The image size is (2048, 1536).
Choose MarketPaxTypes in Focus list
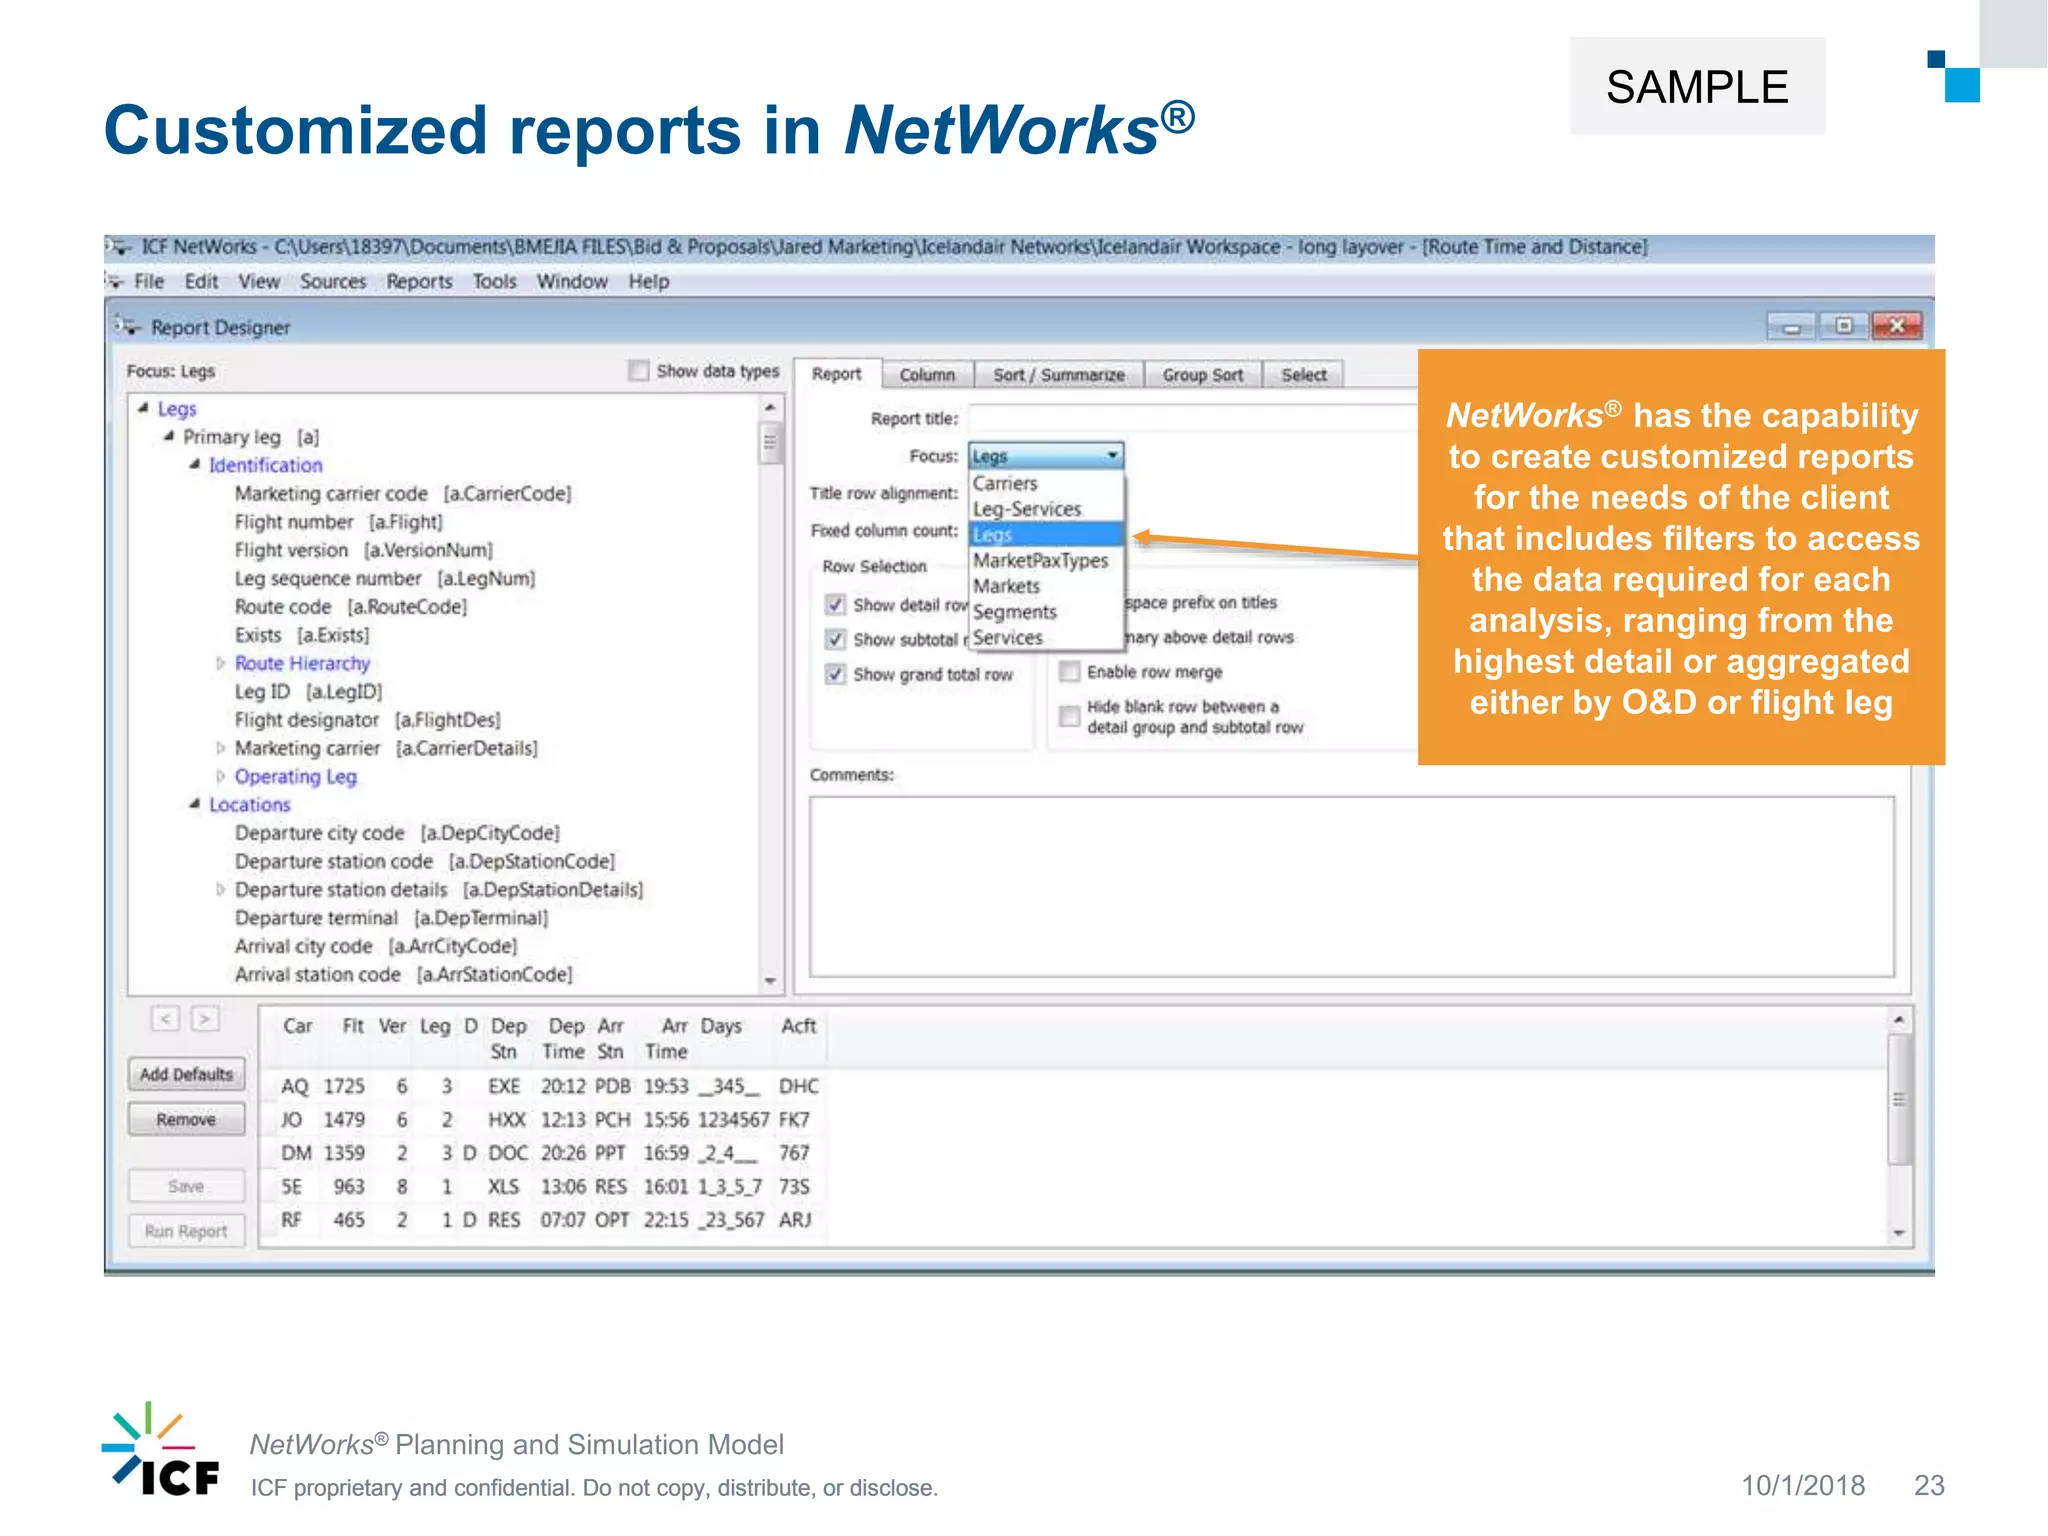[x=1046, y=561]
